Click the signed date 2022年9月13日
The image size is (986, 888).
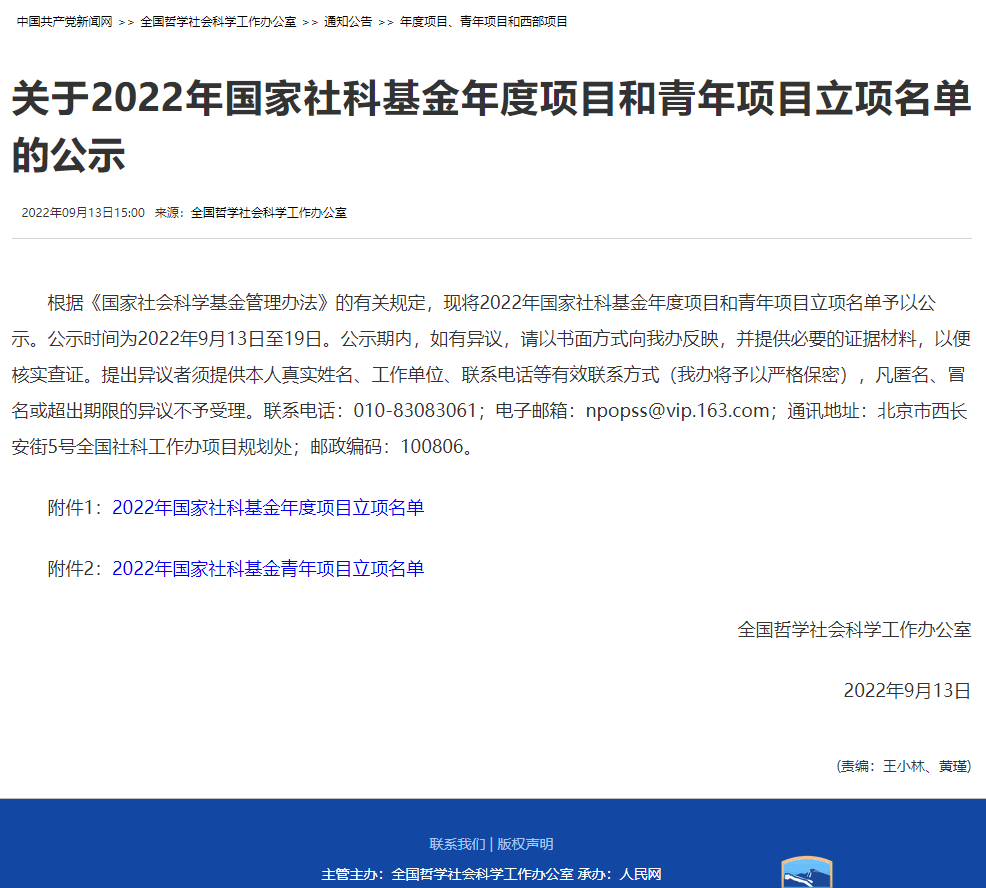click(x=907, y=691)
